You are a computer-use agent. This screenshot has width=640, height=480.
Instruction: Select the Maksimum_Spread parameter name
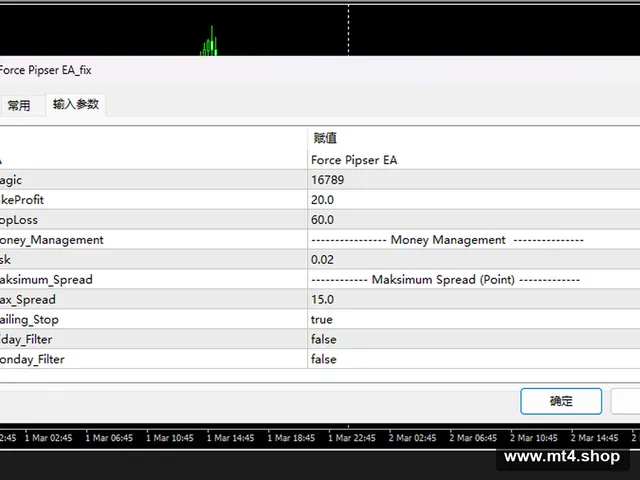click(46, 280)
